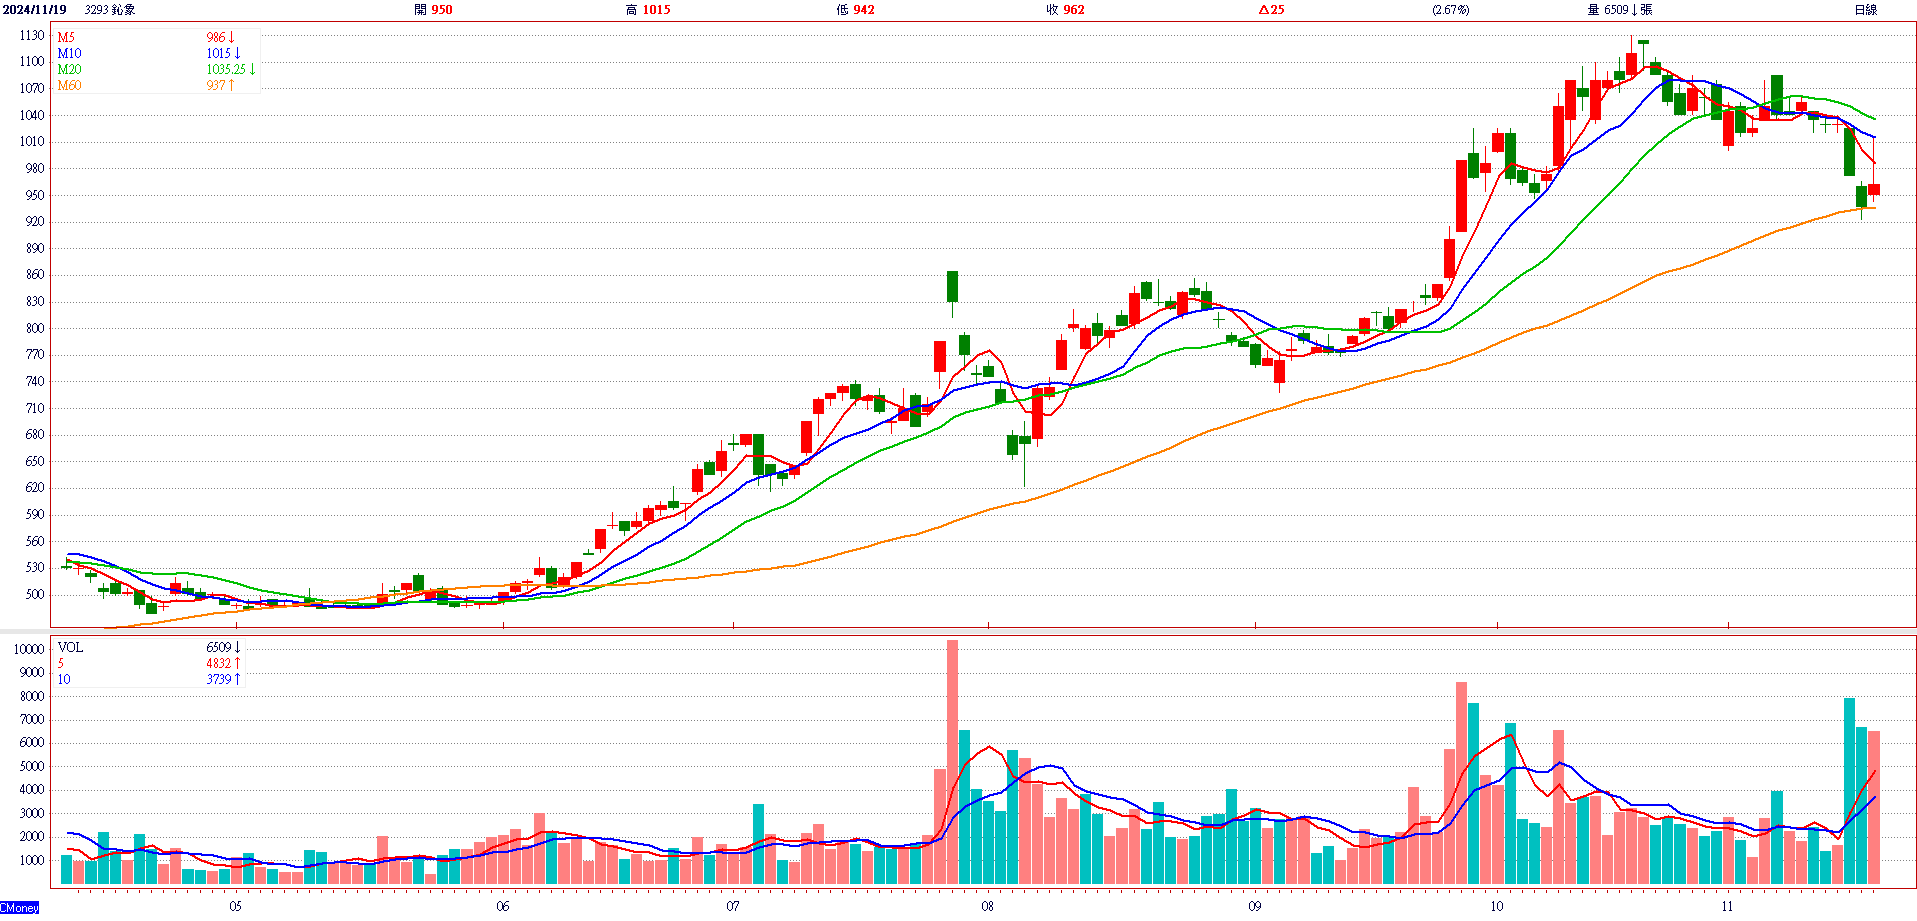
Task: Click the 1000 volume axis label
Action: click(x=32, y=860)
